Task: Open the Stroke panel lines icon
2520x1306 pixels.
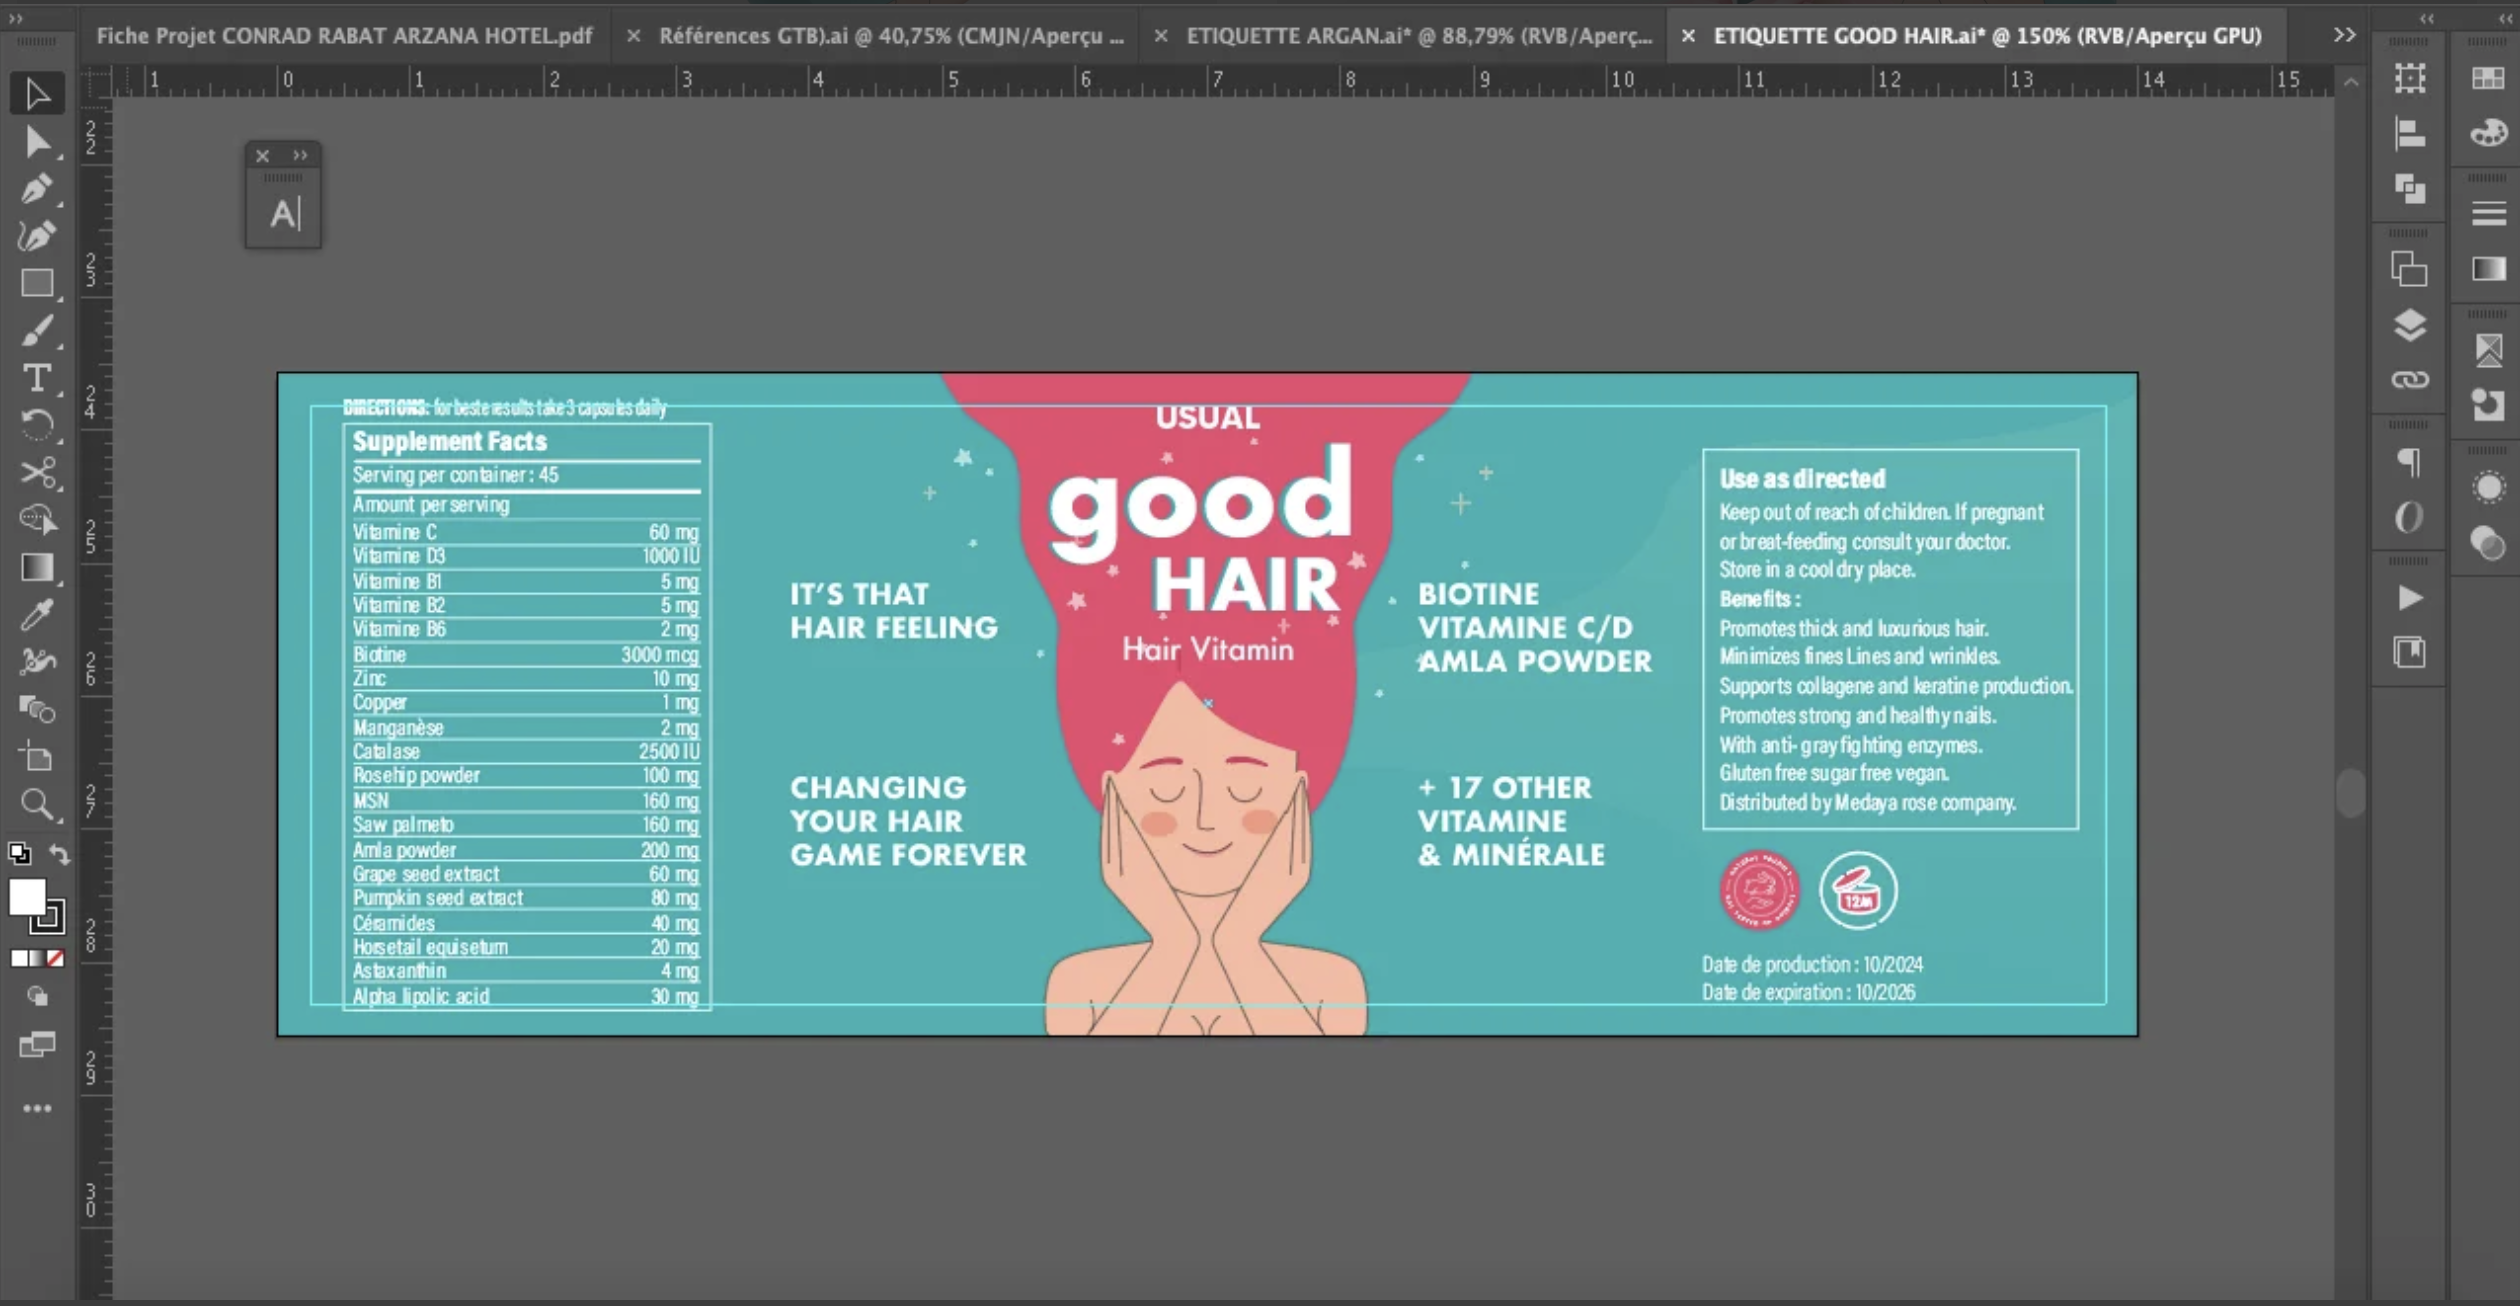Action: coord(2488,213)
